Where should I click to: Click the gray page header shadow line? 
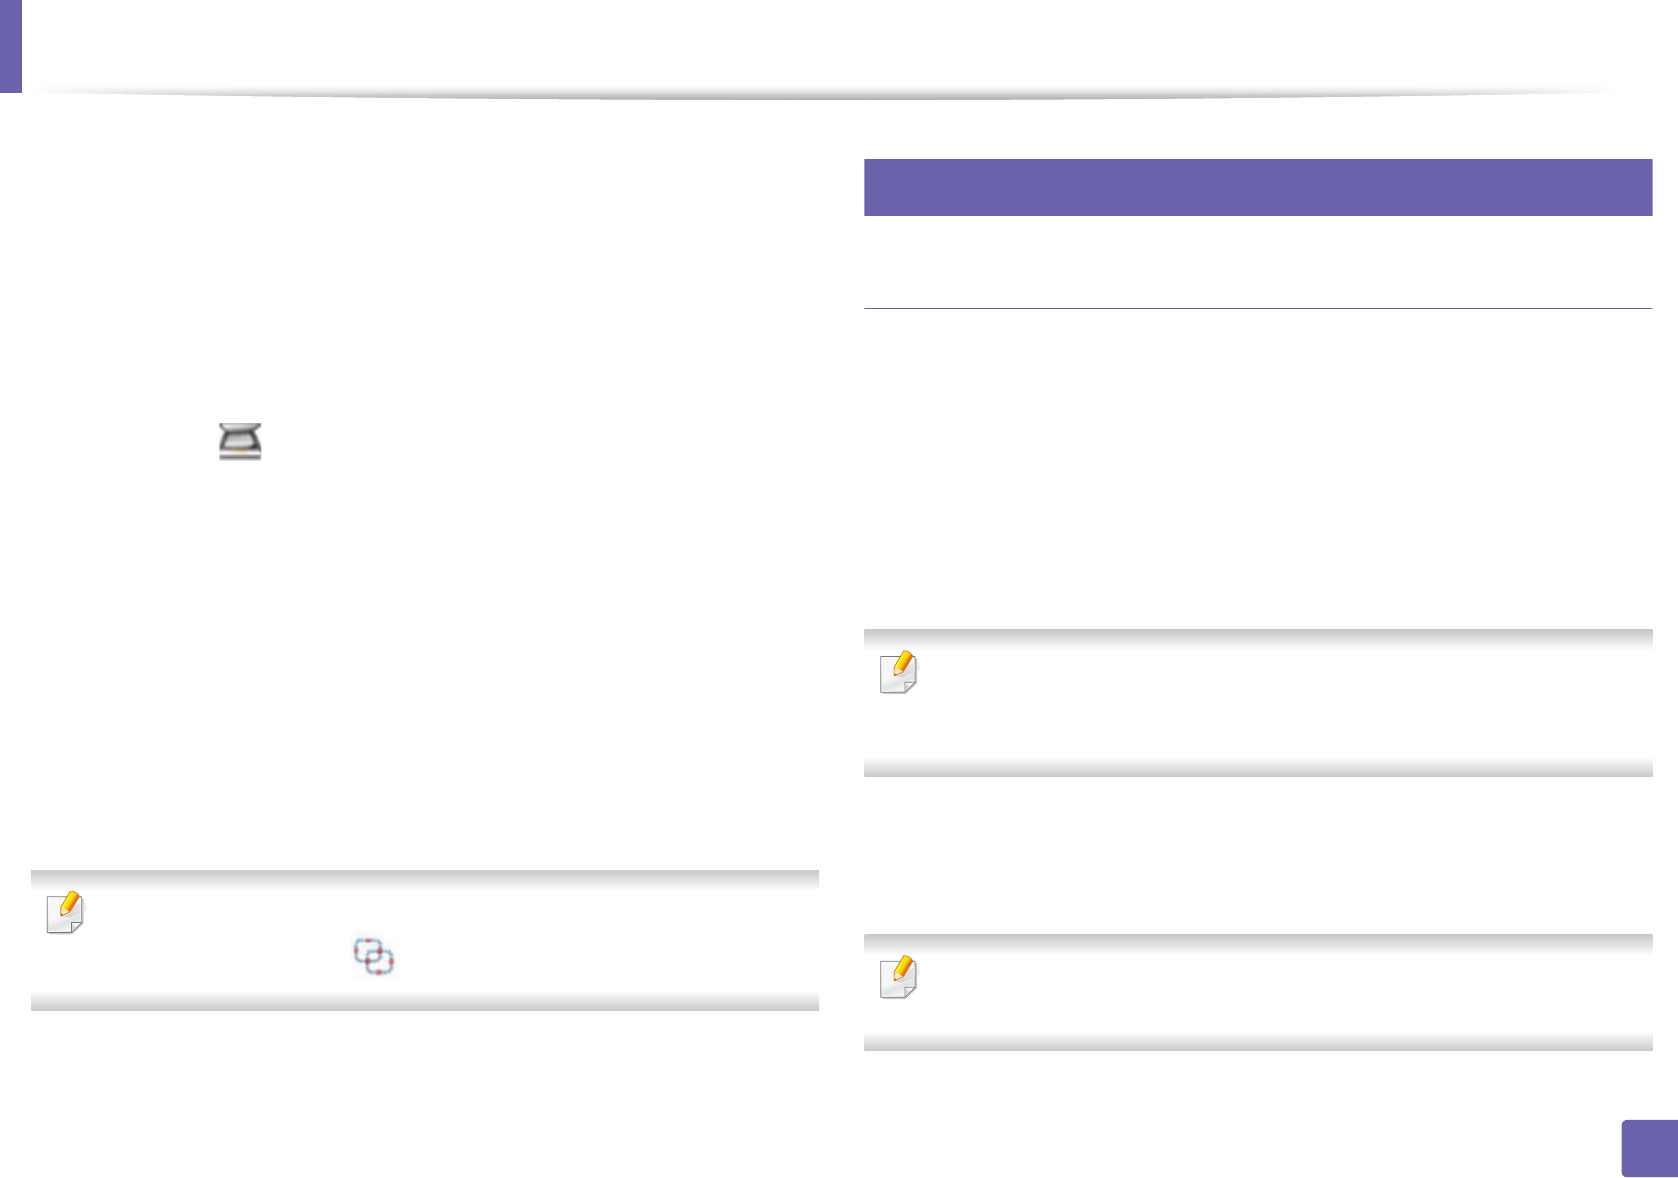click(820, 95)
